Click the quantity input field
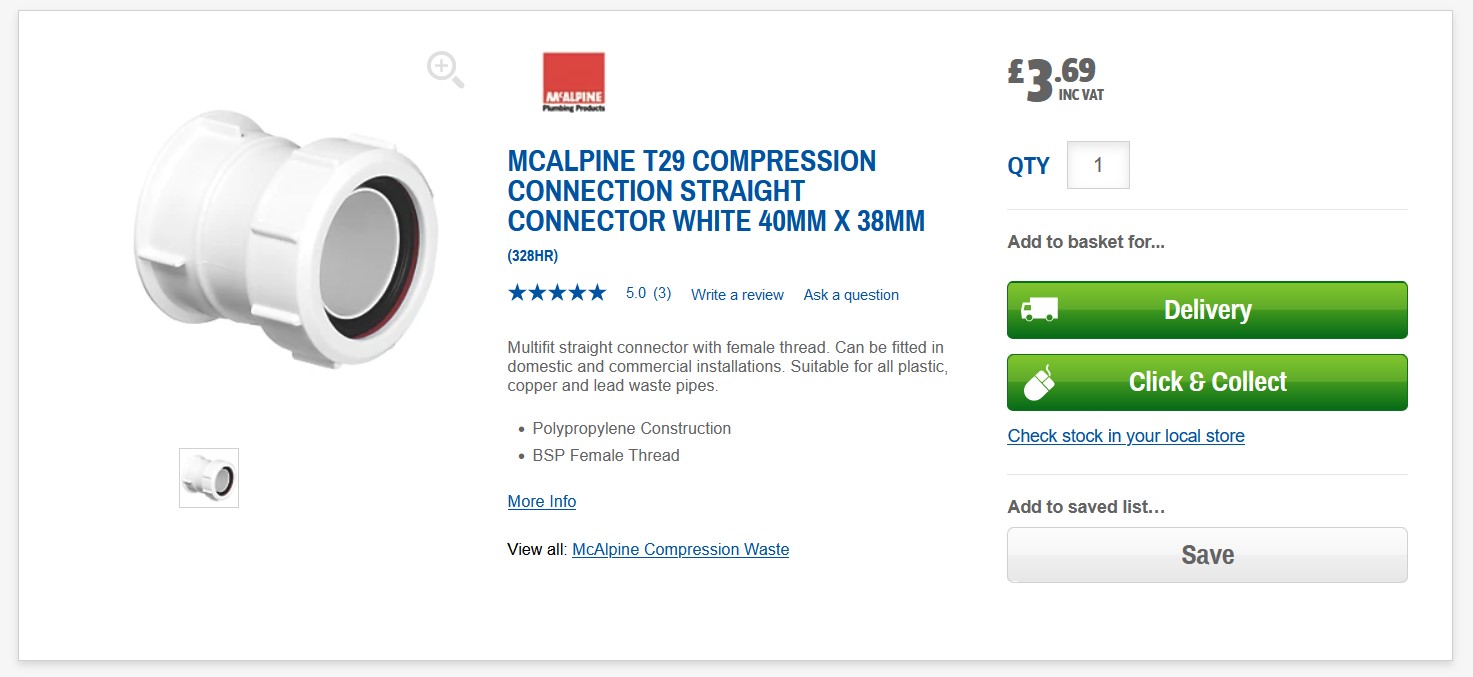This screenshot has height=677, width=1473. (x=1098, y=165)
